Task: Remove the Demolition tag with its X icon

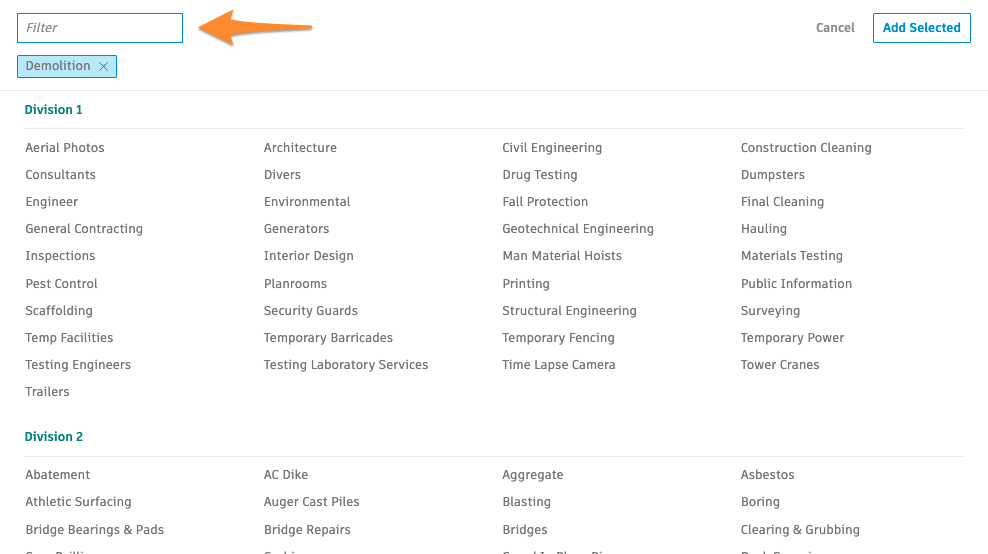Action: (x=103, y=67)
